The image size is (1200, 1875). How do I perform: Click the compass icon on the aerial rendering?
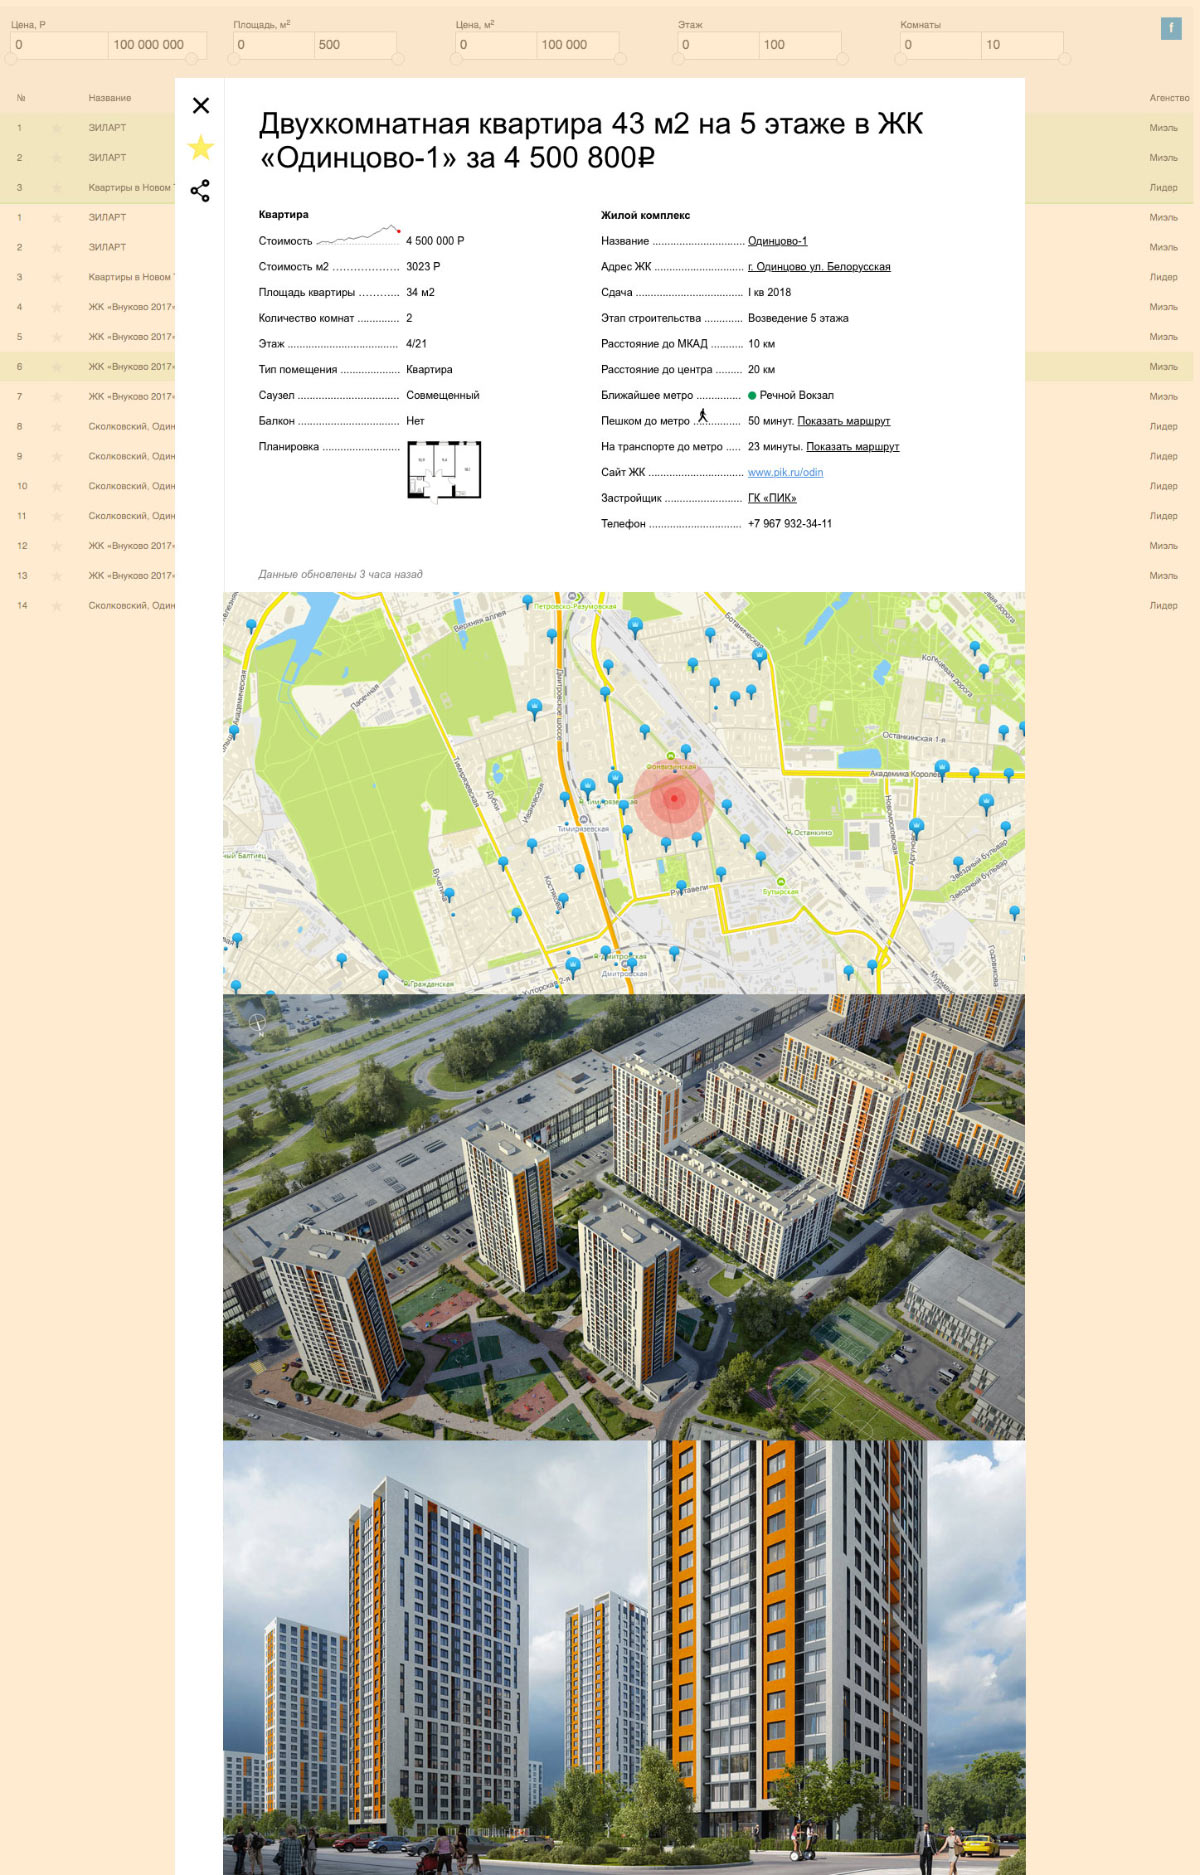[x=257, y=1023]
